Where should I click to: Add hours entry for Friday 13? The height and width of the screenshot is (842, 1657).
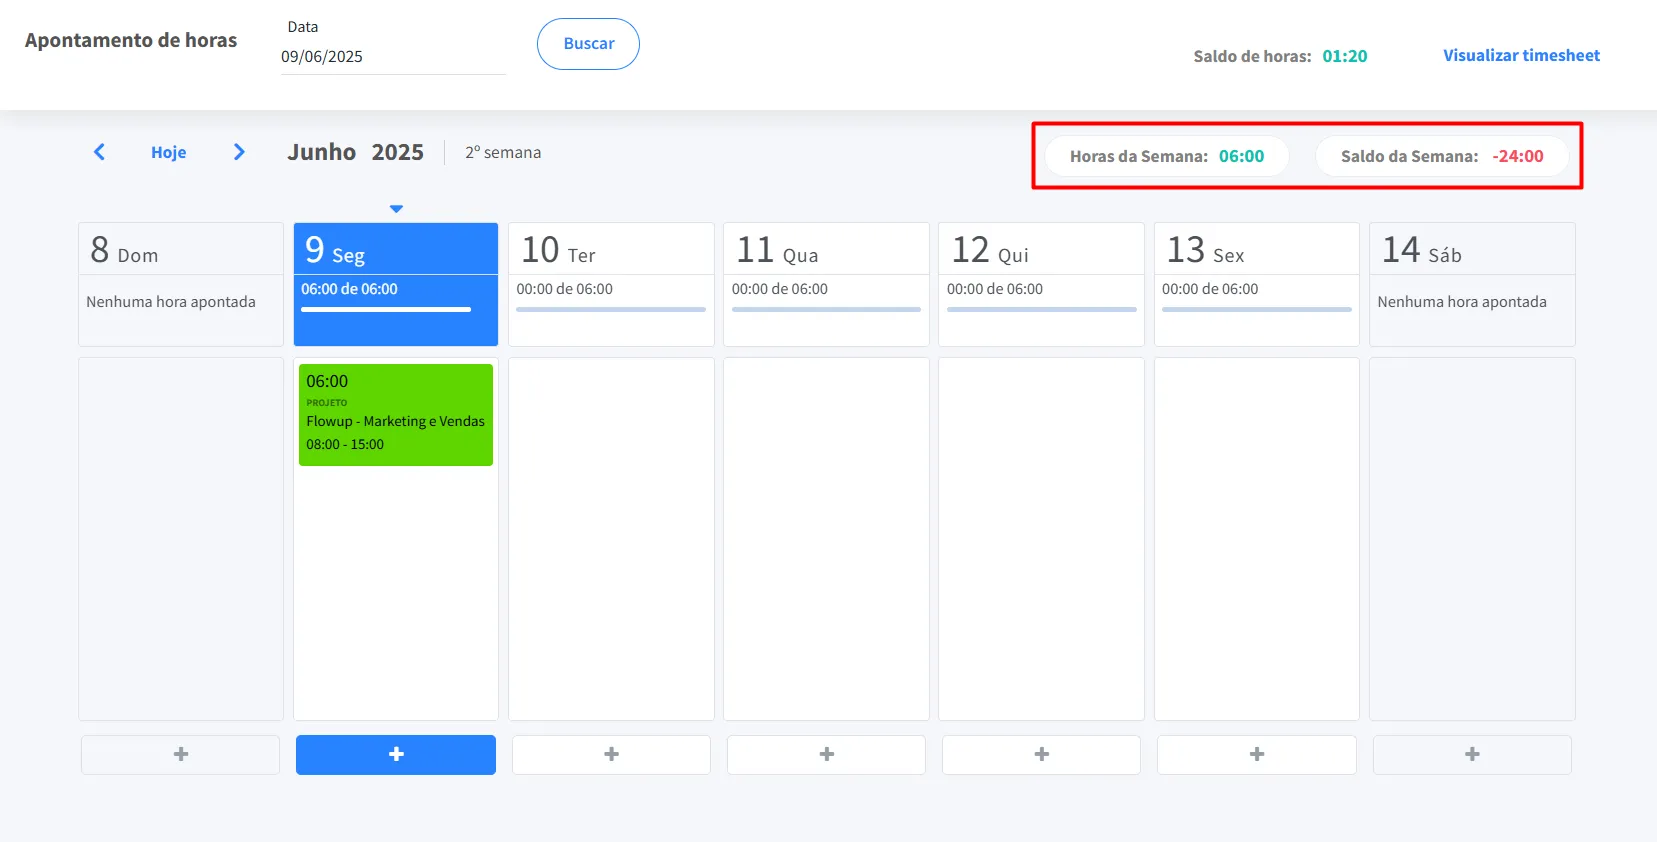(x=1256, y=755)
